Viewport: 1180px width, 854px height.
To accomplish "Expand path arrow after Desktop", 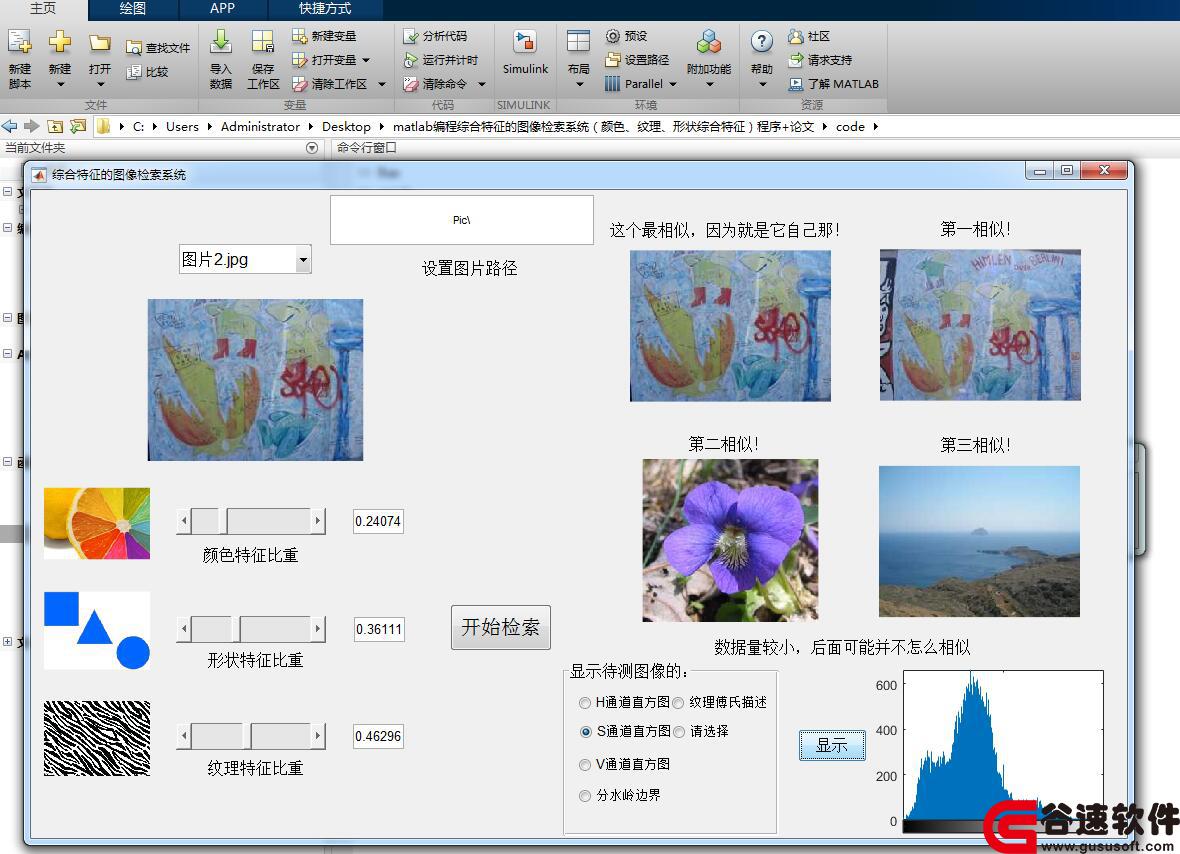I will 382,126.
